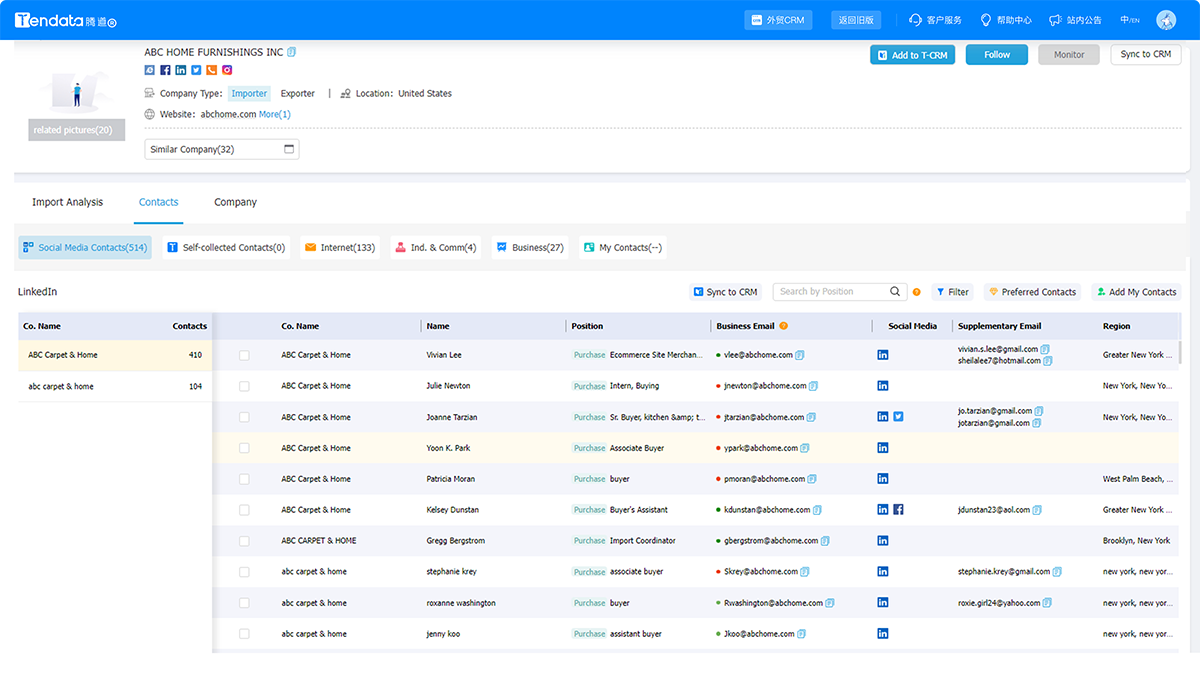Copy vivian.s.lee@gmail.com supplementary email
Image resolution: width=1200 pixels, height=675 pixels.
tap(1045, 349)
